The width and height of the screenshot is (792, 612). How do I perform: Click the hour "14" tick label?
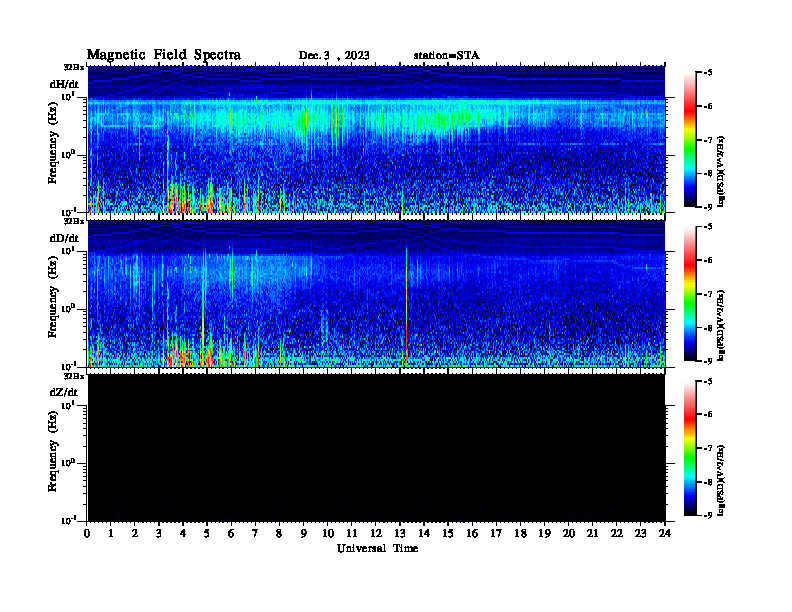tap(424, 534)
